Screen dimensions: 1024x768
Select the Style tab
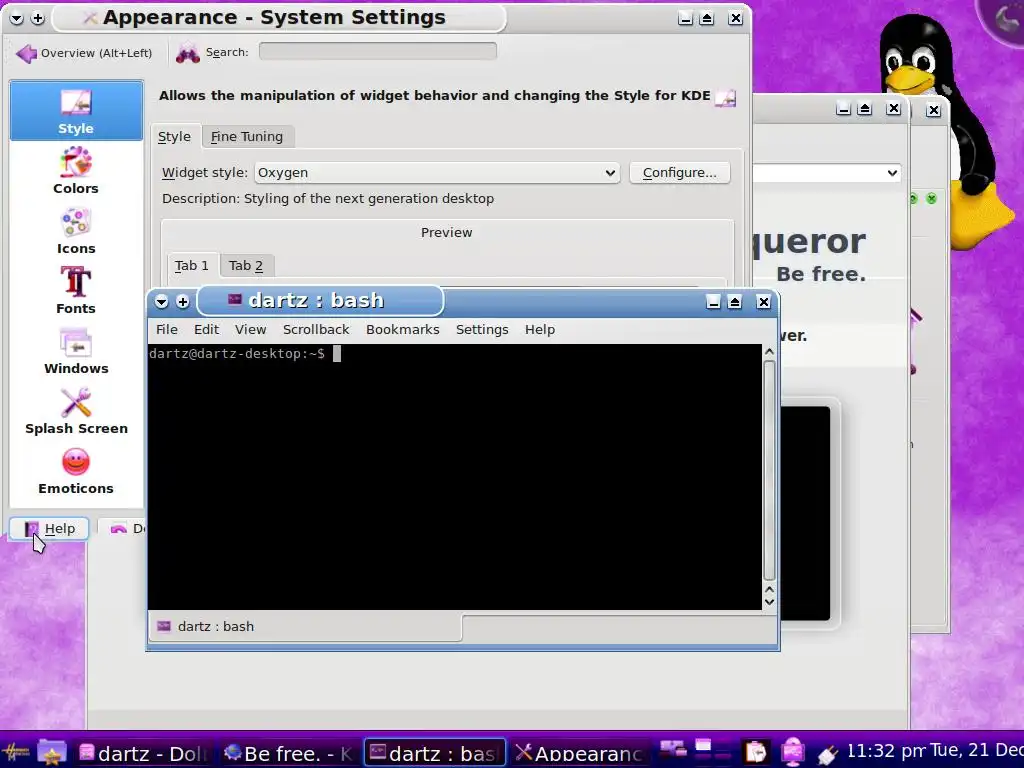(x=174, y=136)
